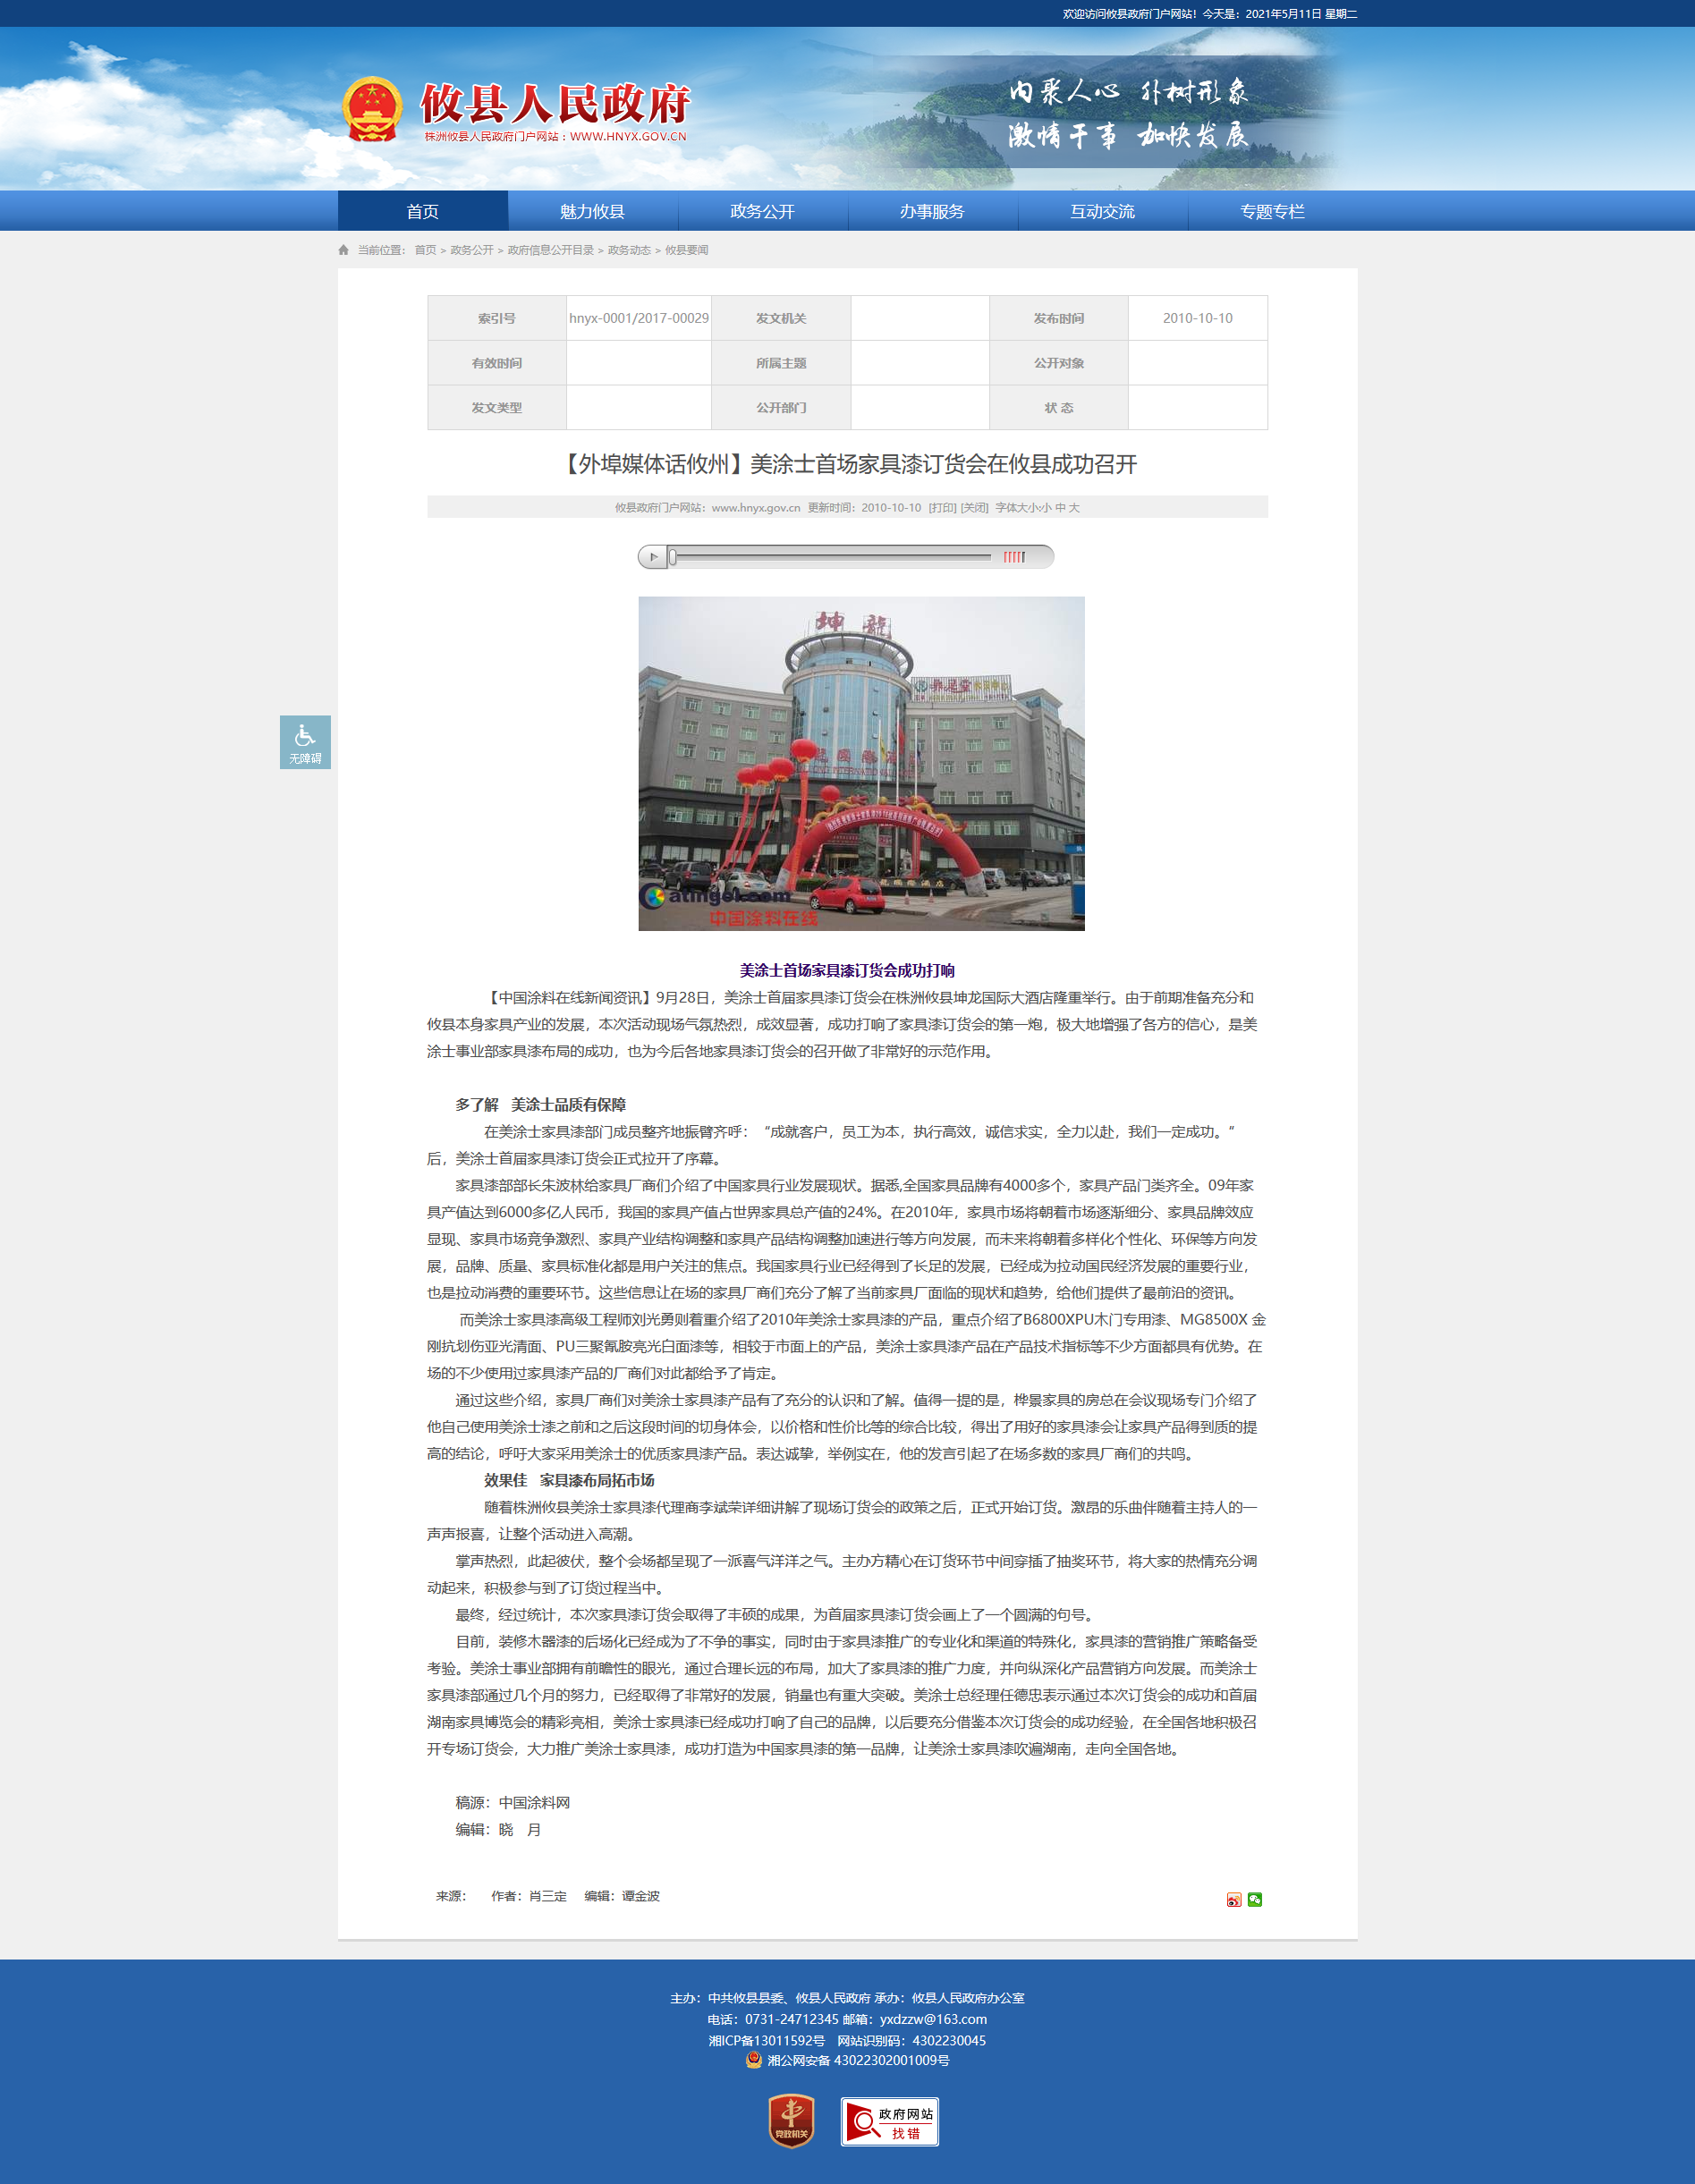Go to 政务公开 in breadcrumb
Image resolution: width=1695 pixels, height=2184 pixels.
coord(472,250)
